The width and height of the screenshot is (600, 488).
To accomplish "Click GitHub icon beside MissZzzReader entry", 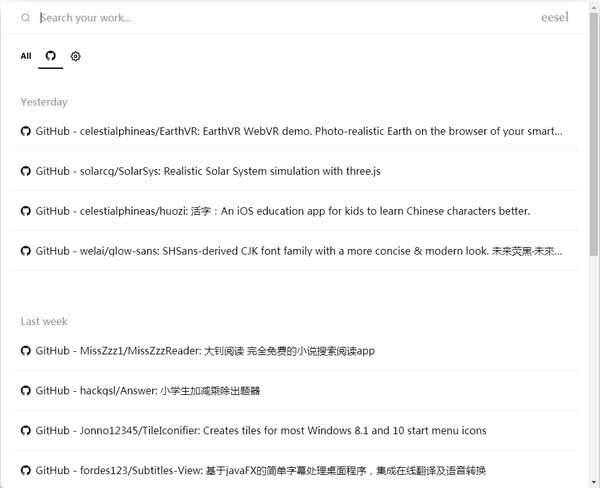I will pyautogui.click(x=26, y=351).
